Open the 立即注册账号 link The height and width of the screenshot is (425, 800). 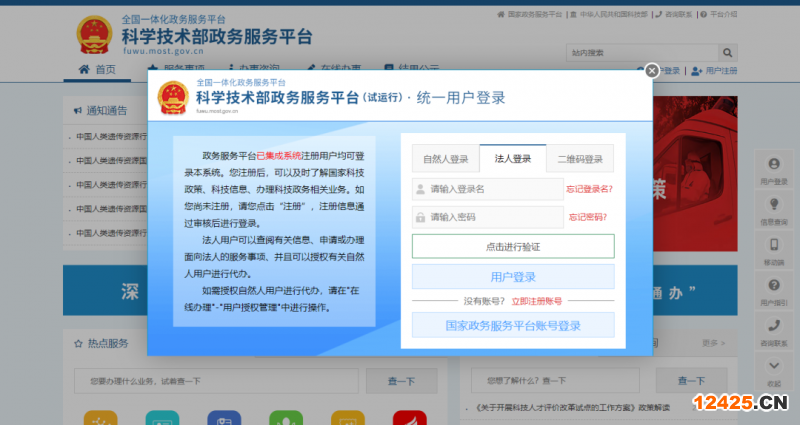coord(537,301)
